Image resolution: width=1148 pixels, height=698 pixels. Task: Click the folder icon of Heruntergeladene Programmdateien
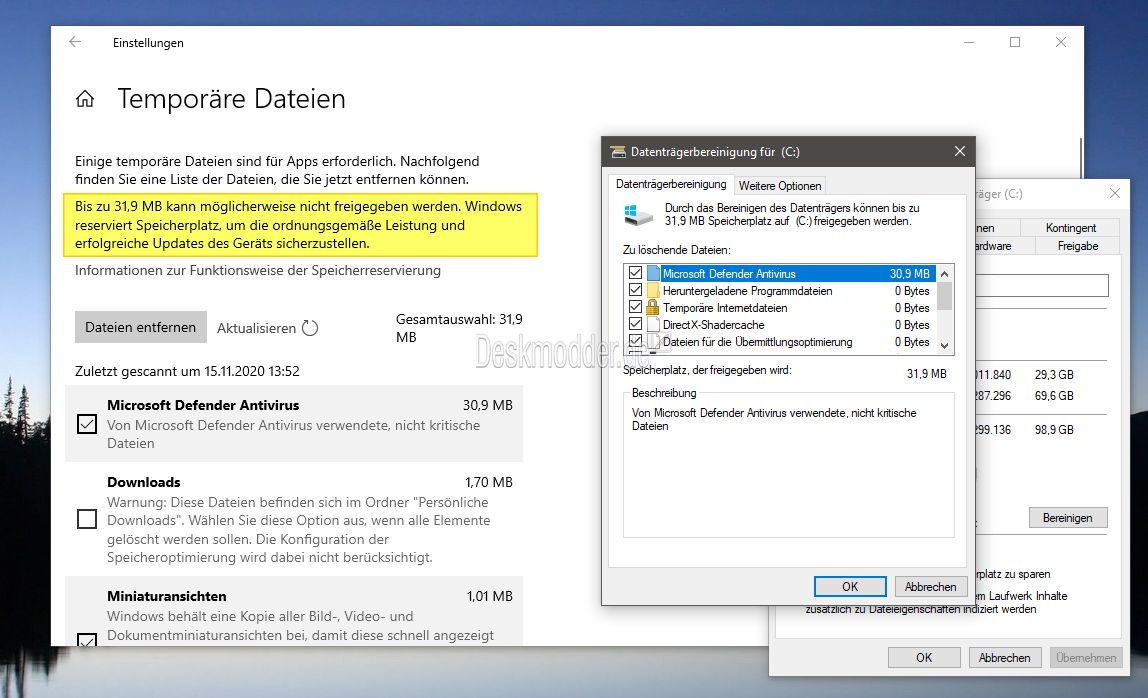point(653,291)
